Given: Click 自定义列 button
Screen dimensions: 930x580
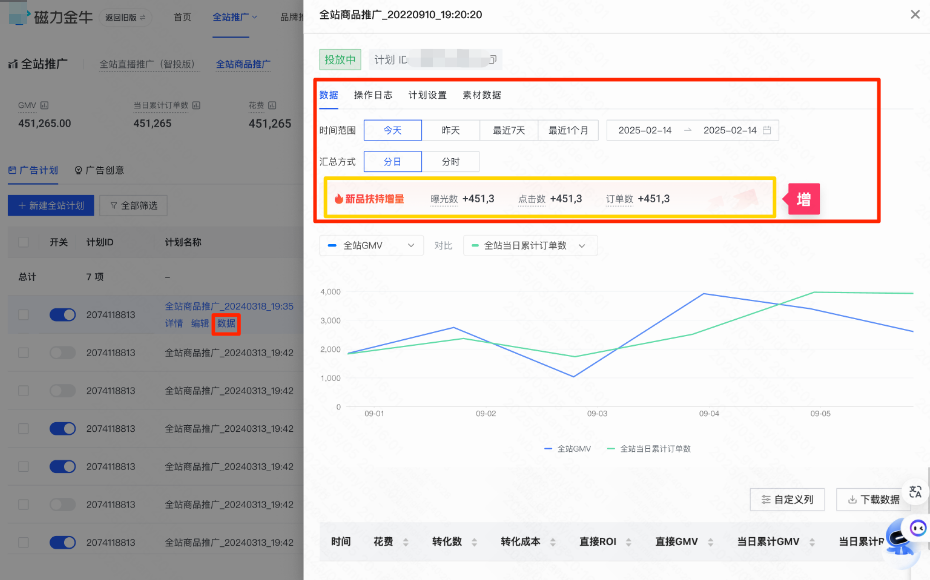Looking at the screenshot, I should (787, 499).
